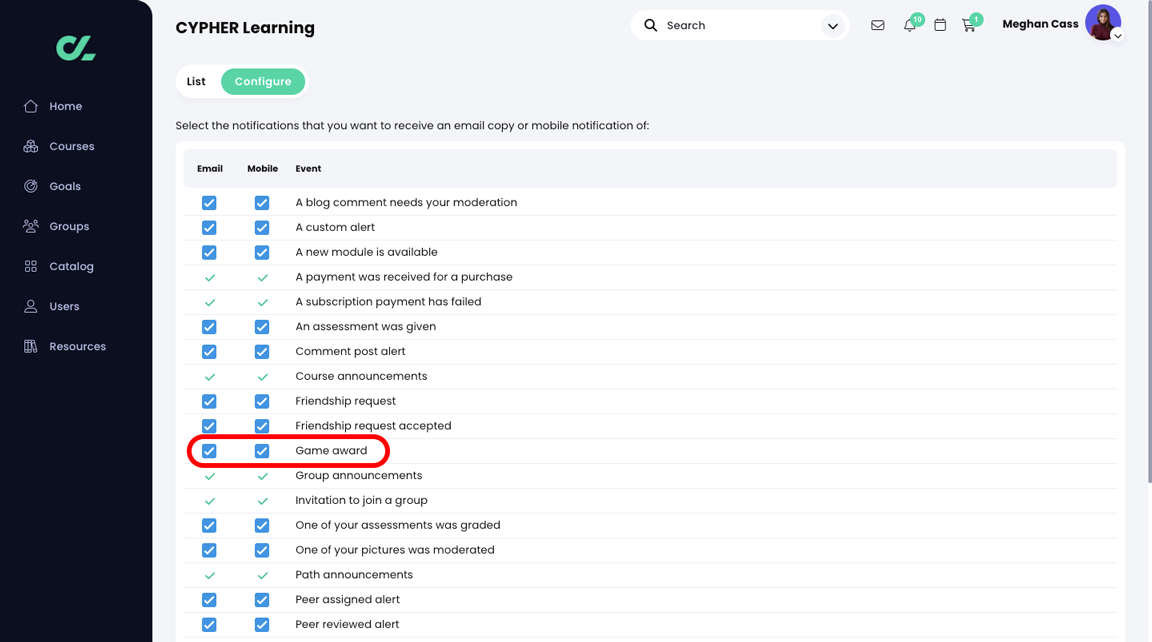Click the CYPHER Learning logo

(x=75, y=47)
